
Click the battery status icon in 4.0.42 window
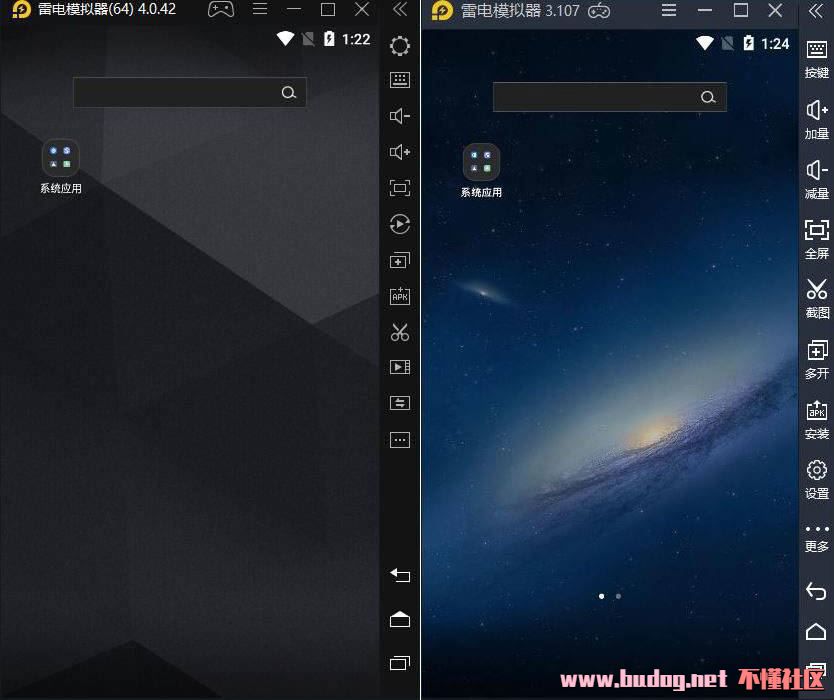[x=329, y=38]
